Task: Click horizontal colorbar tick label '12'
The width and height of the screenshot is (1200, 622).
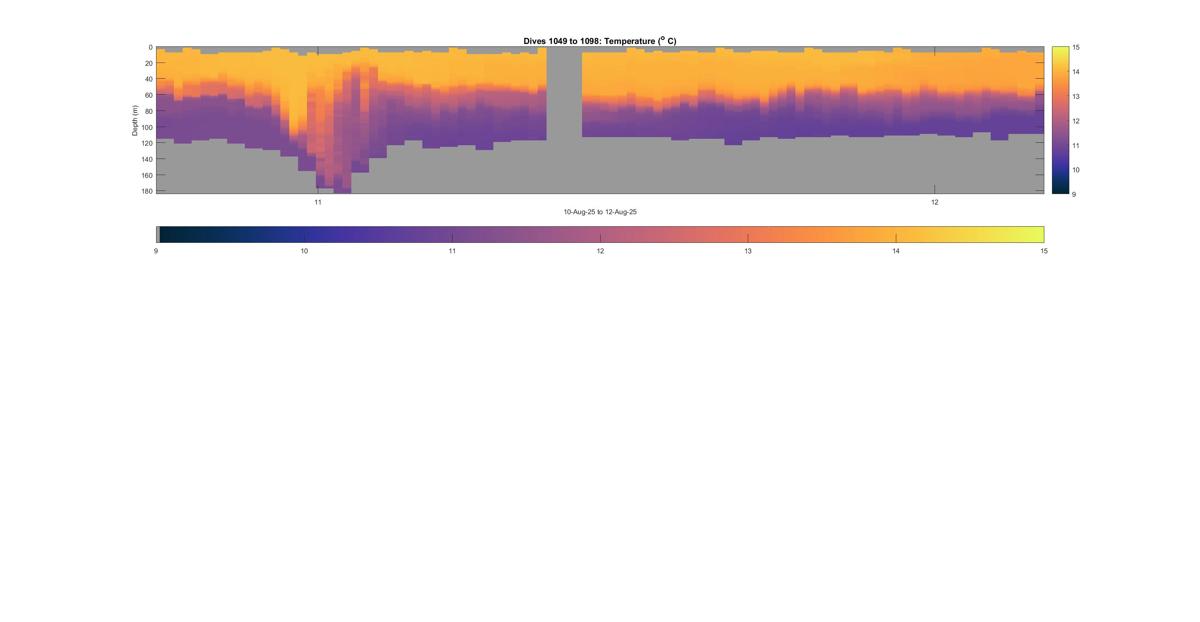Action: [600, 252]
